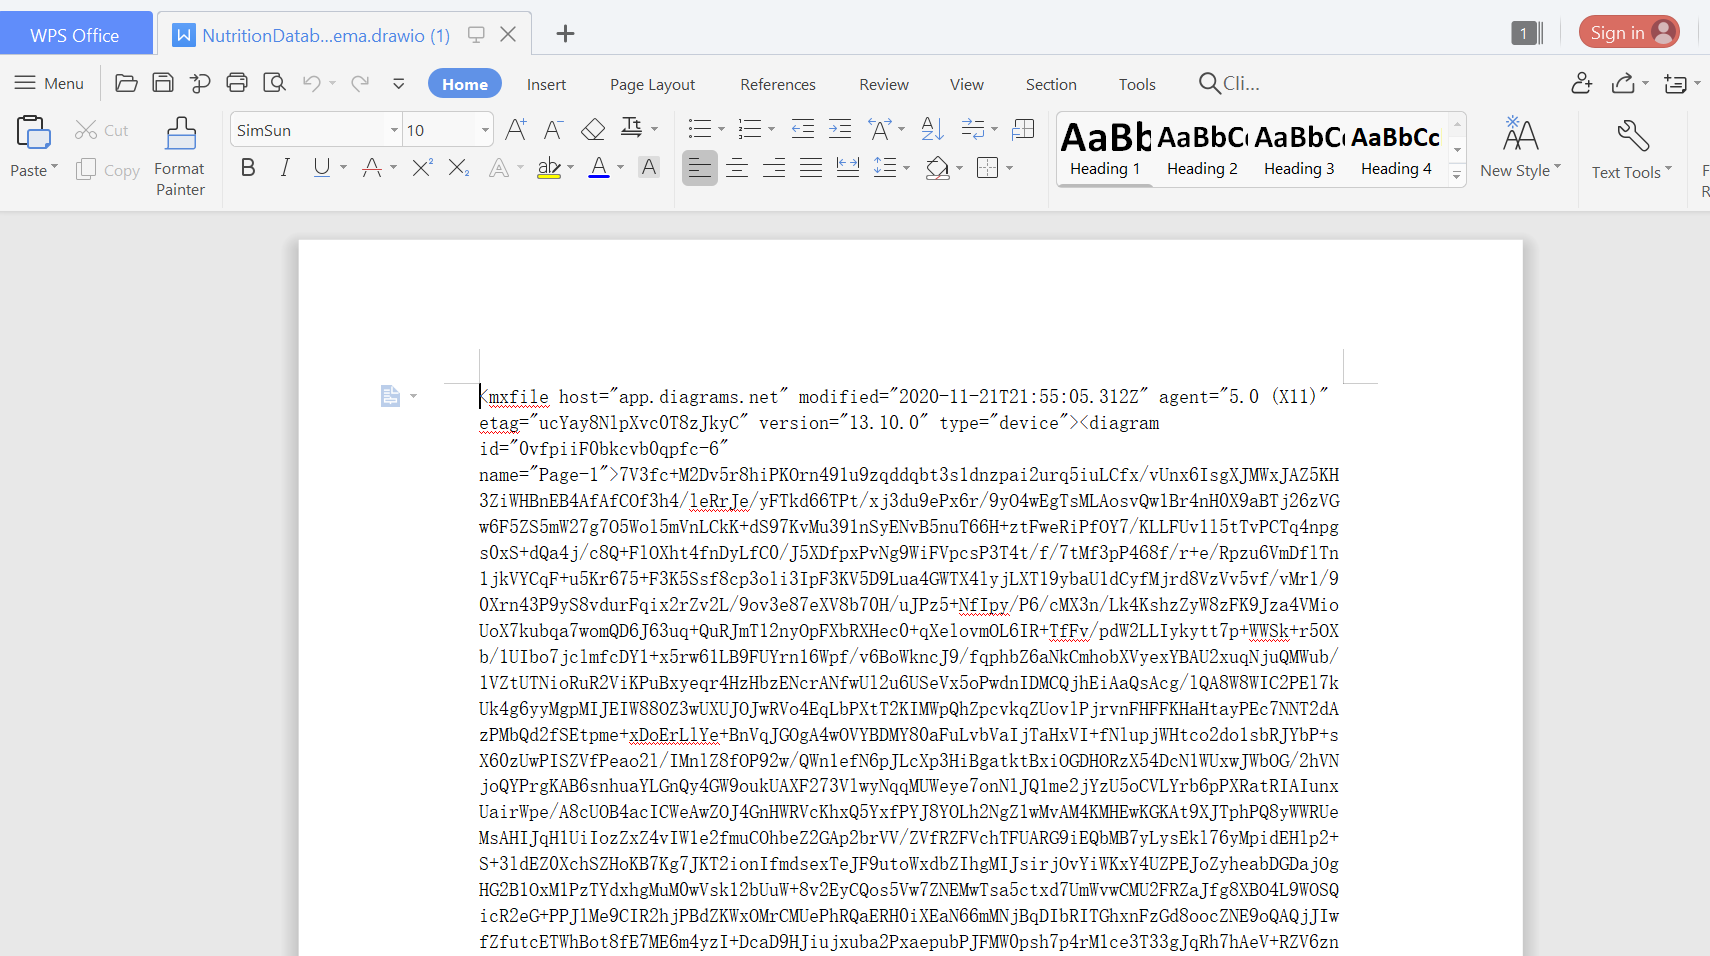Apply the Heading 3 style
This screenshot has width=1710, height=956.
[x=1299, y=149]
